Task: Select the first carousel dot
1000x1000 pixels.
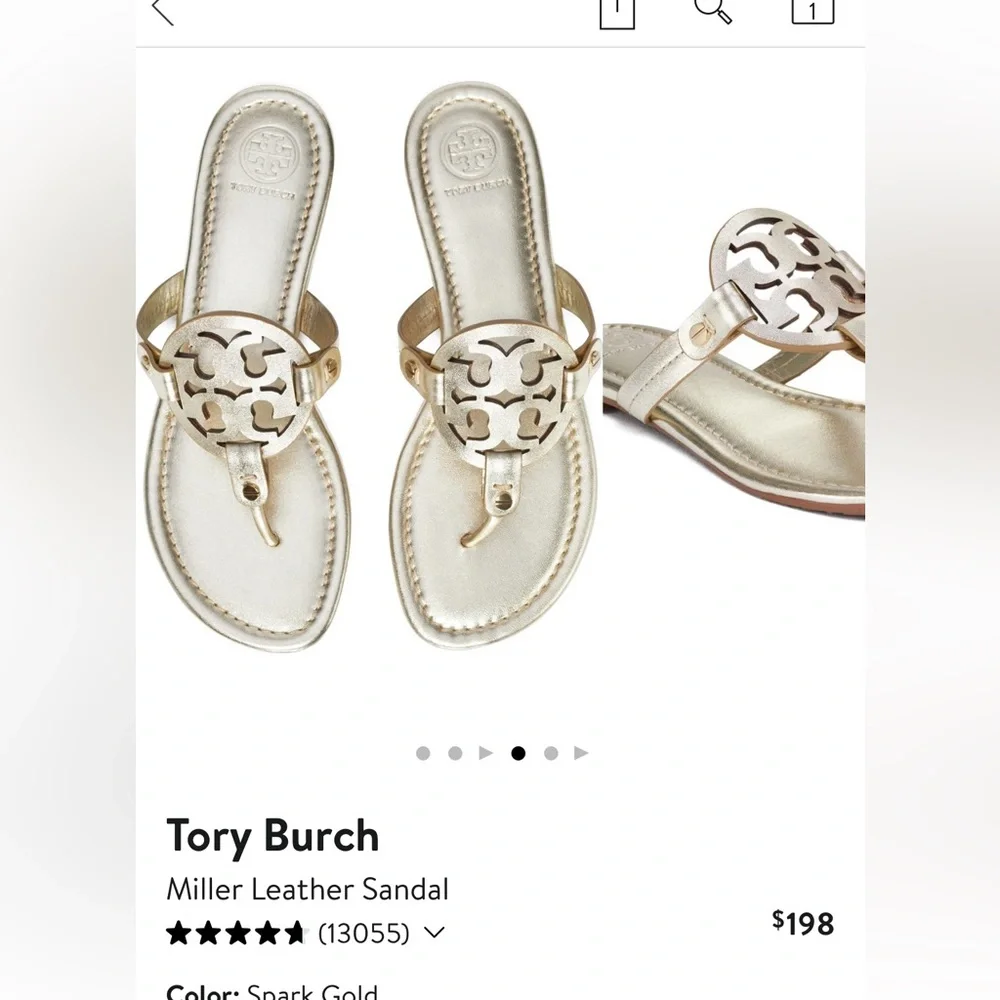Action: coord(422,752)
